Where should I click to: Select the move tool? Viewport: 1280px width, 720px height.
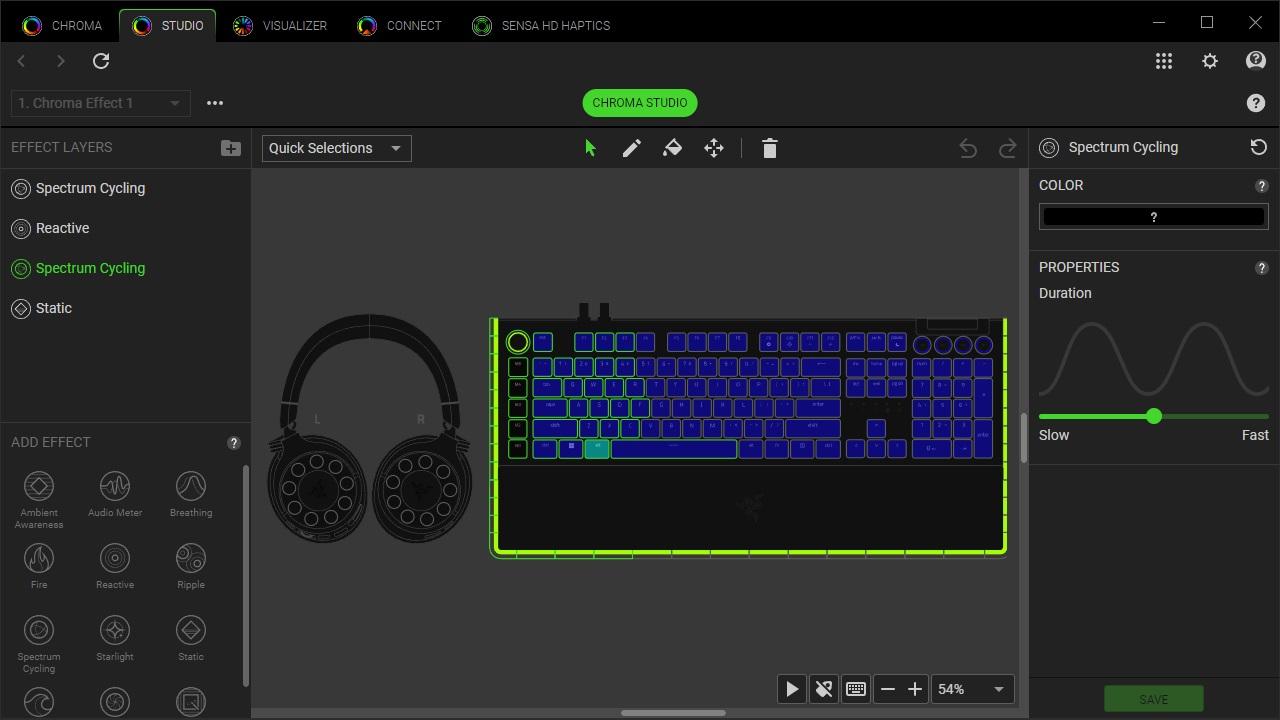tap(714, 148)
